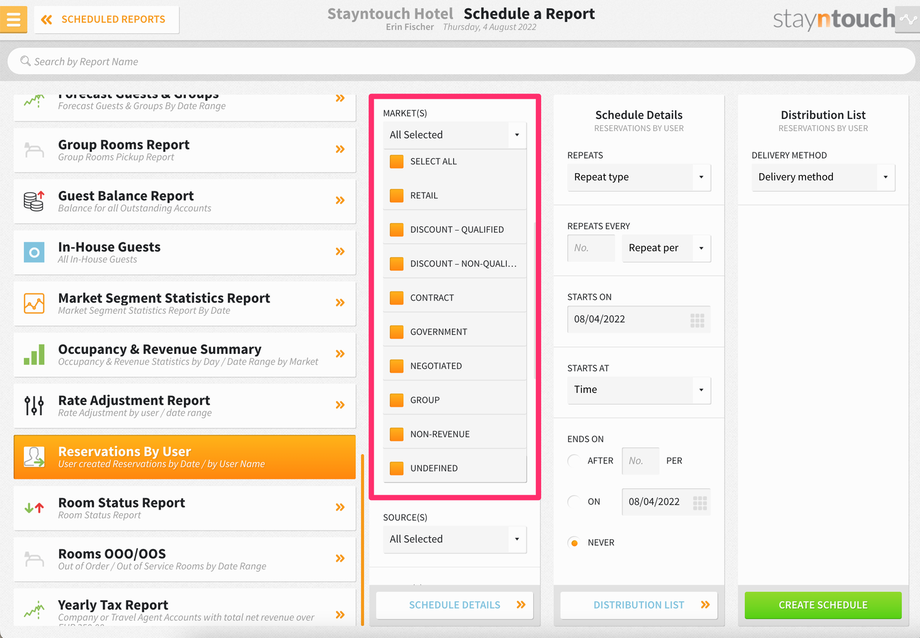This screenshot has height=638, width=920.
Task: Open the Starts On calendar picker icon
Action: click(x=697, y=320)
